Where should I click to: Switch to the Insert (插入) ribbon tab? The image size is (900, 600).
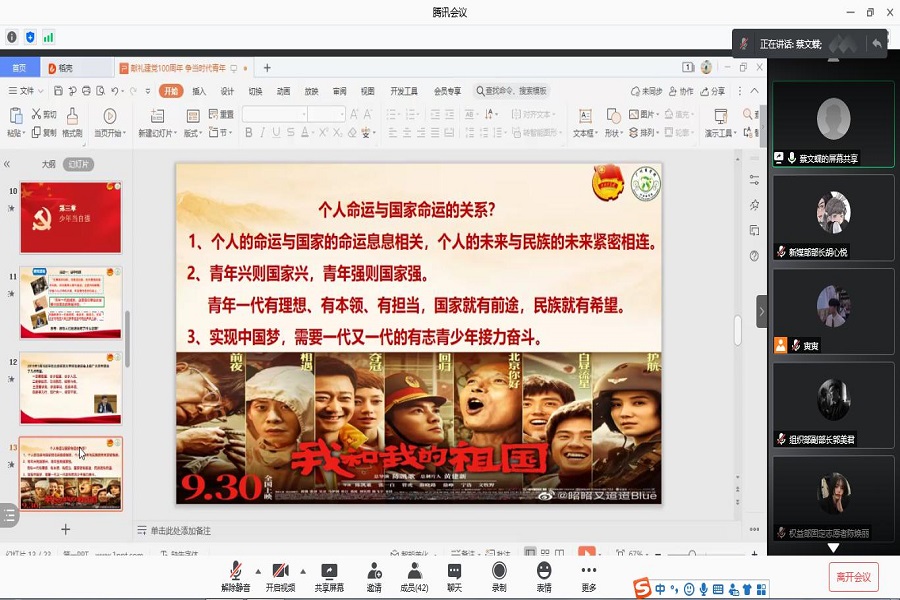pyautogui.click(x=199, y=91)
